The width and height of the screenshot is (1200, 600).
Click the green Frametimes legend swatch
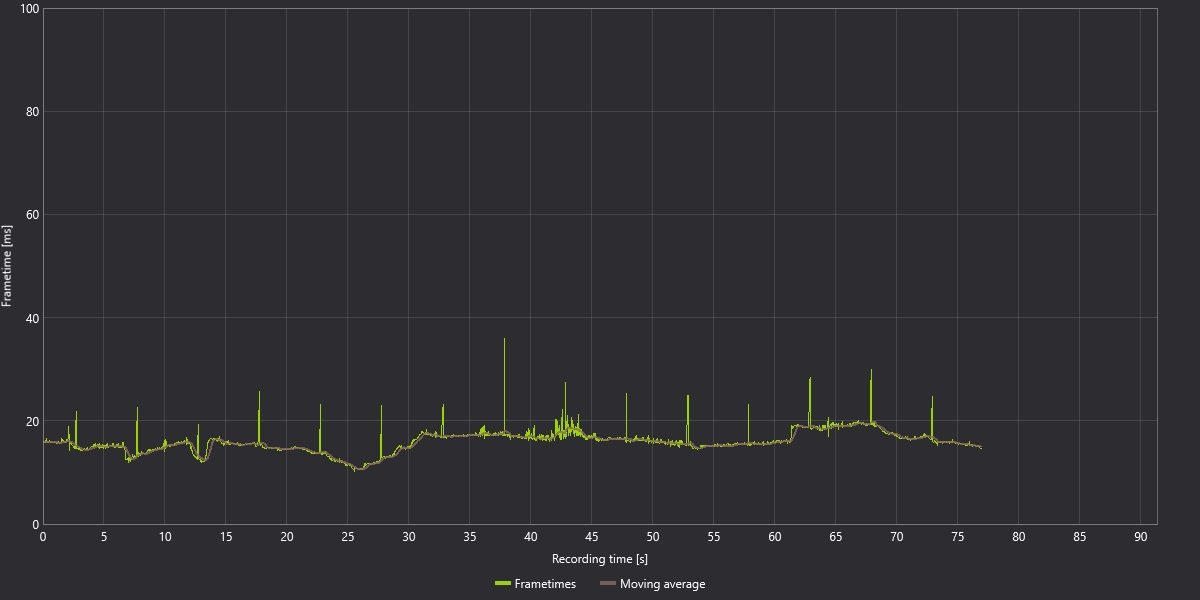click(x=502, y=584)
